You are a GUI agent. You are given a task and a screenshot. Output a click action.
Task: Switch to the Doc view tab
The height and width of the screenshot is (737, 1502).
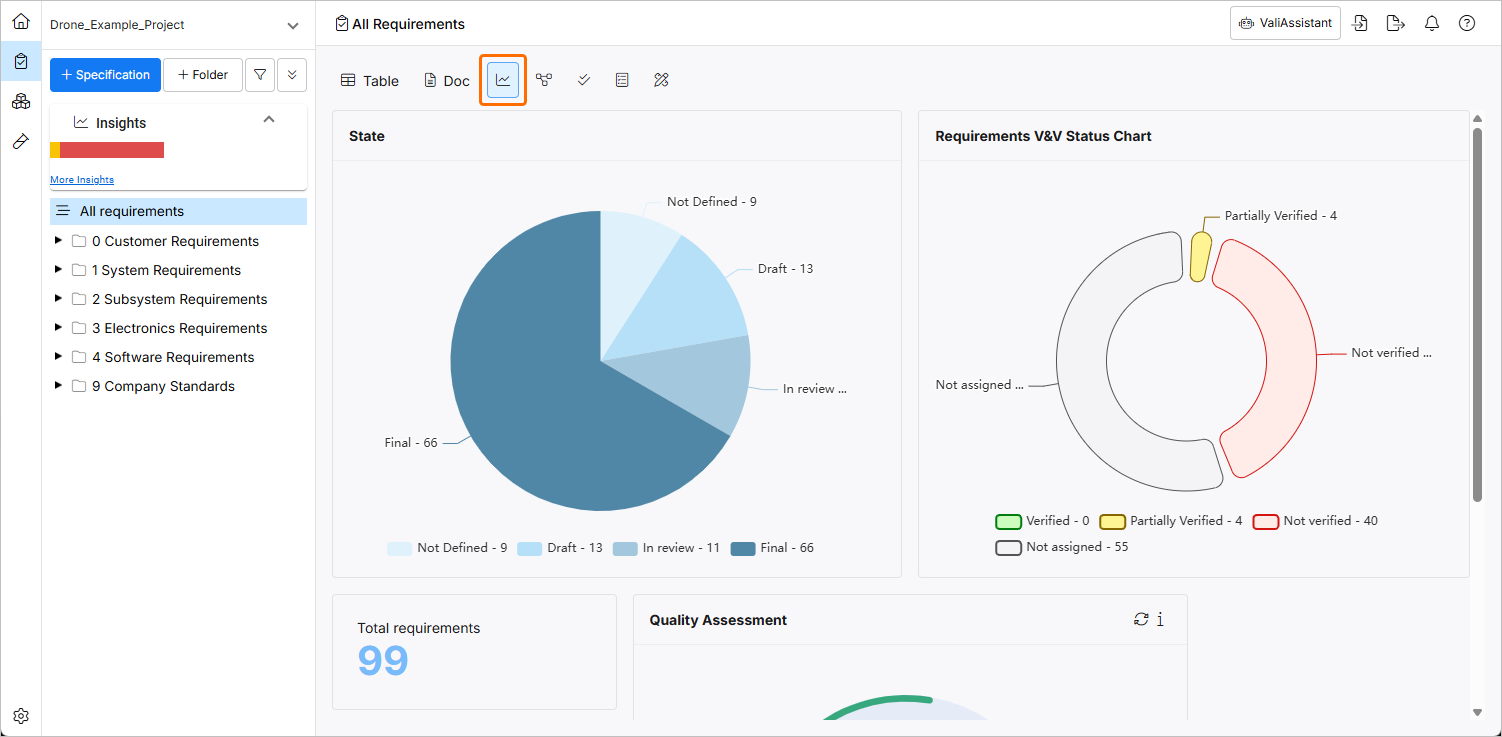tap(447, 81)
